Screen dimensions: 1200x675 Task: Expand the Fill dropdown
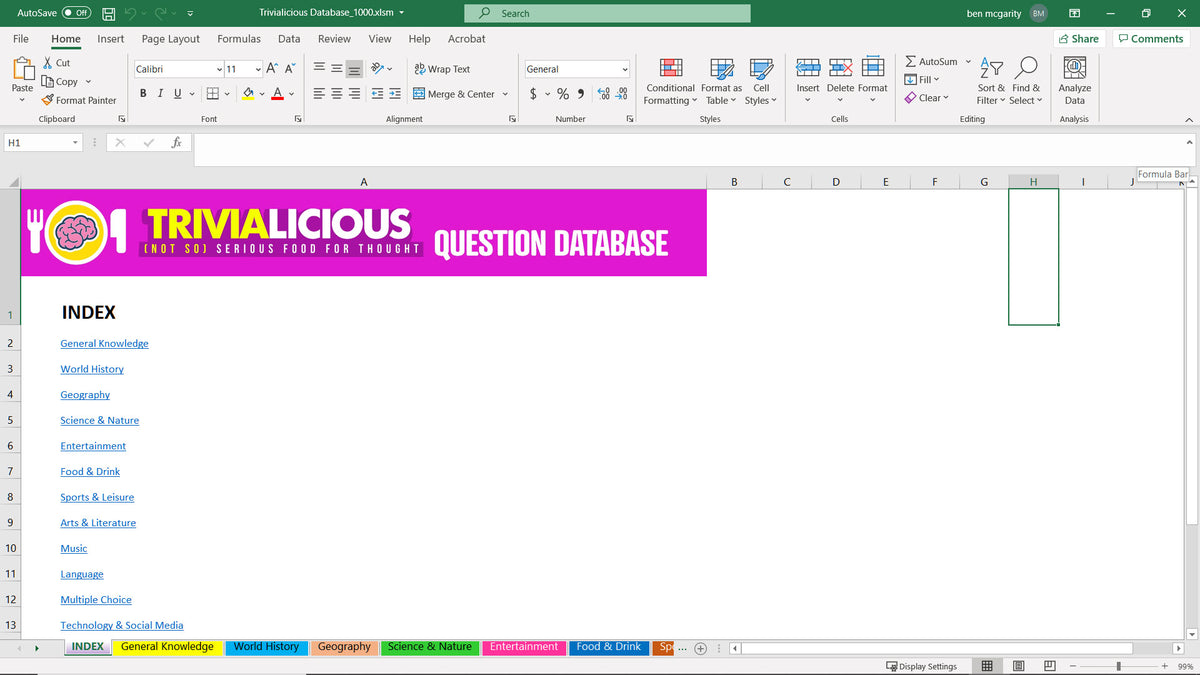click(936, 80)
